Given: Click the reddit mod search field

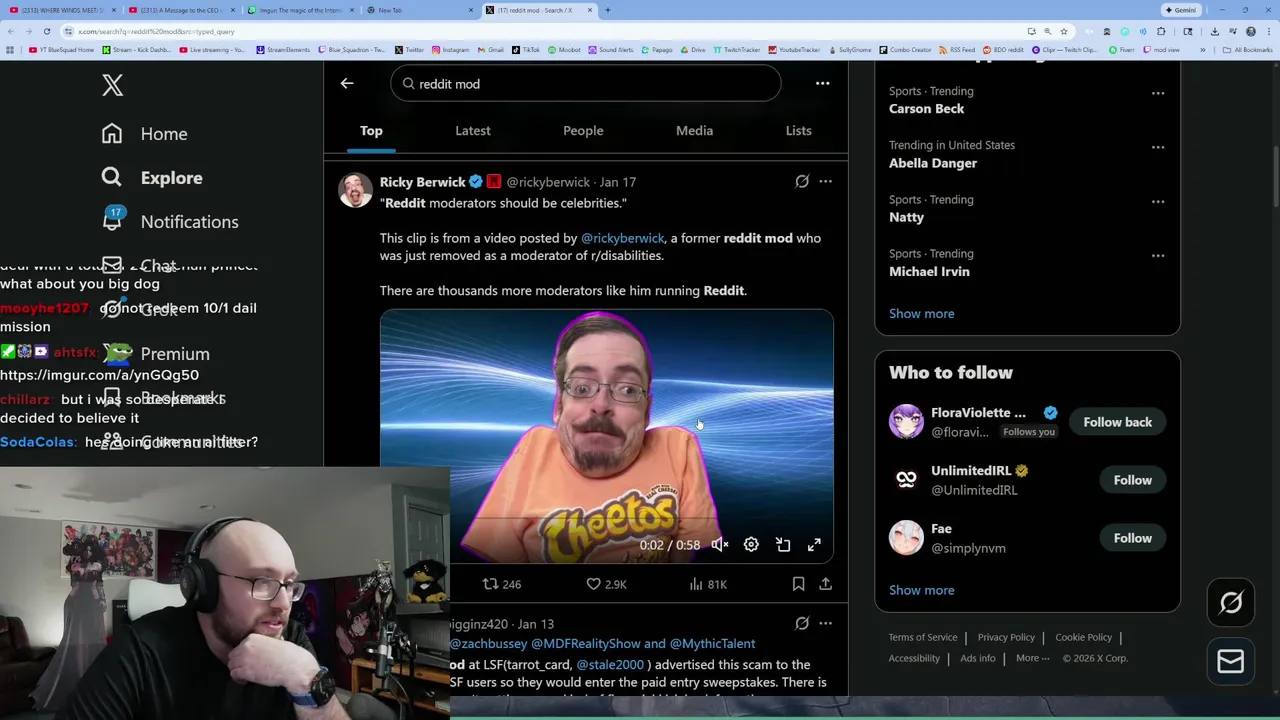Looking at the screenshot, I should pyautogui.click(x=585, y=84).
